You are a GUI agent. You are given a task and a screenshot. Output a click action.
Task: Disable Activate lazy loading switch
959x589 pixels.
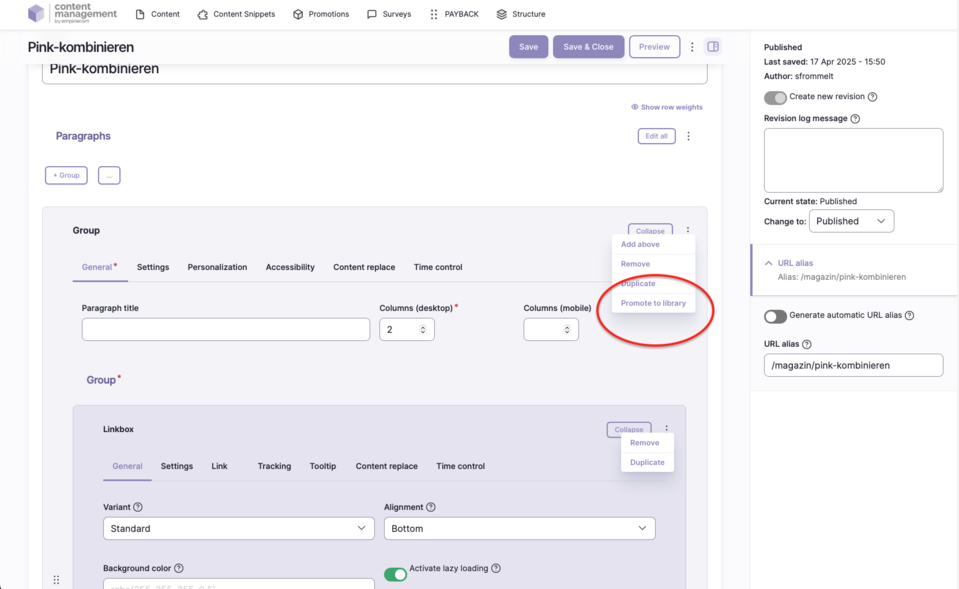tap(396, 574)
